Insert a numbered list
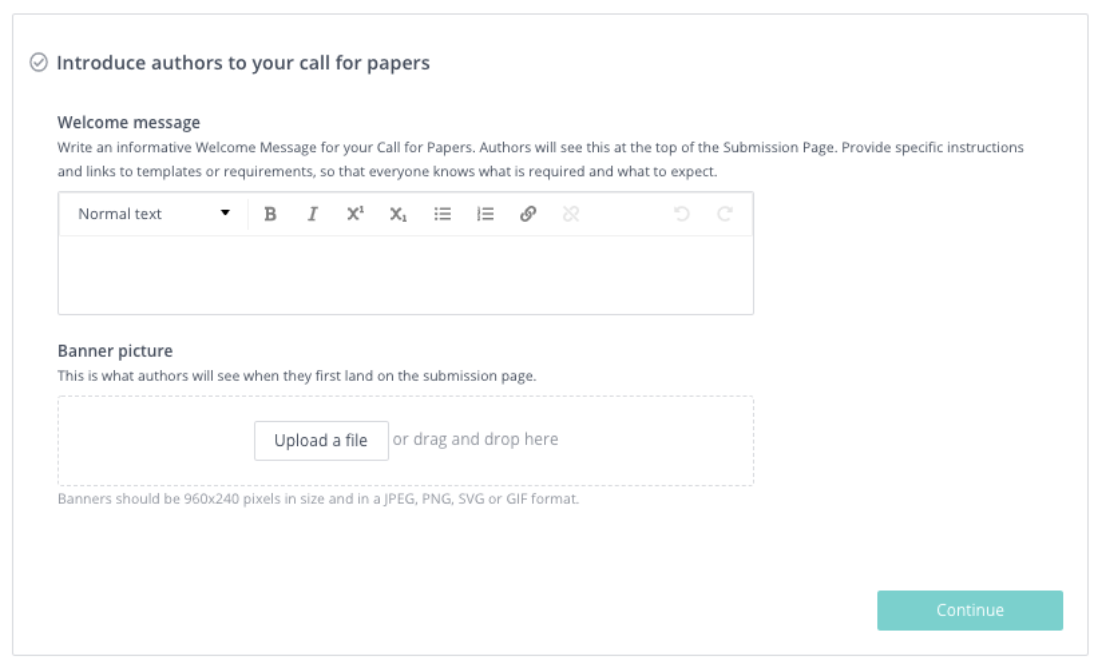The height and width of the screenshot is (670, 1100). coord(485,214)
